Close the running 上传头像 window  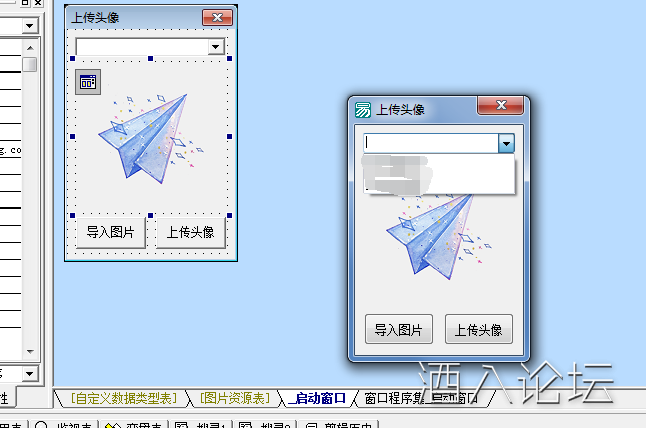[x=500, y=106]
